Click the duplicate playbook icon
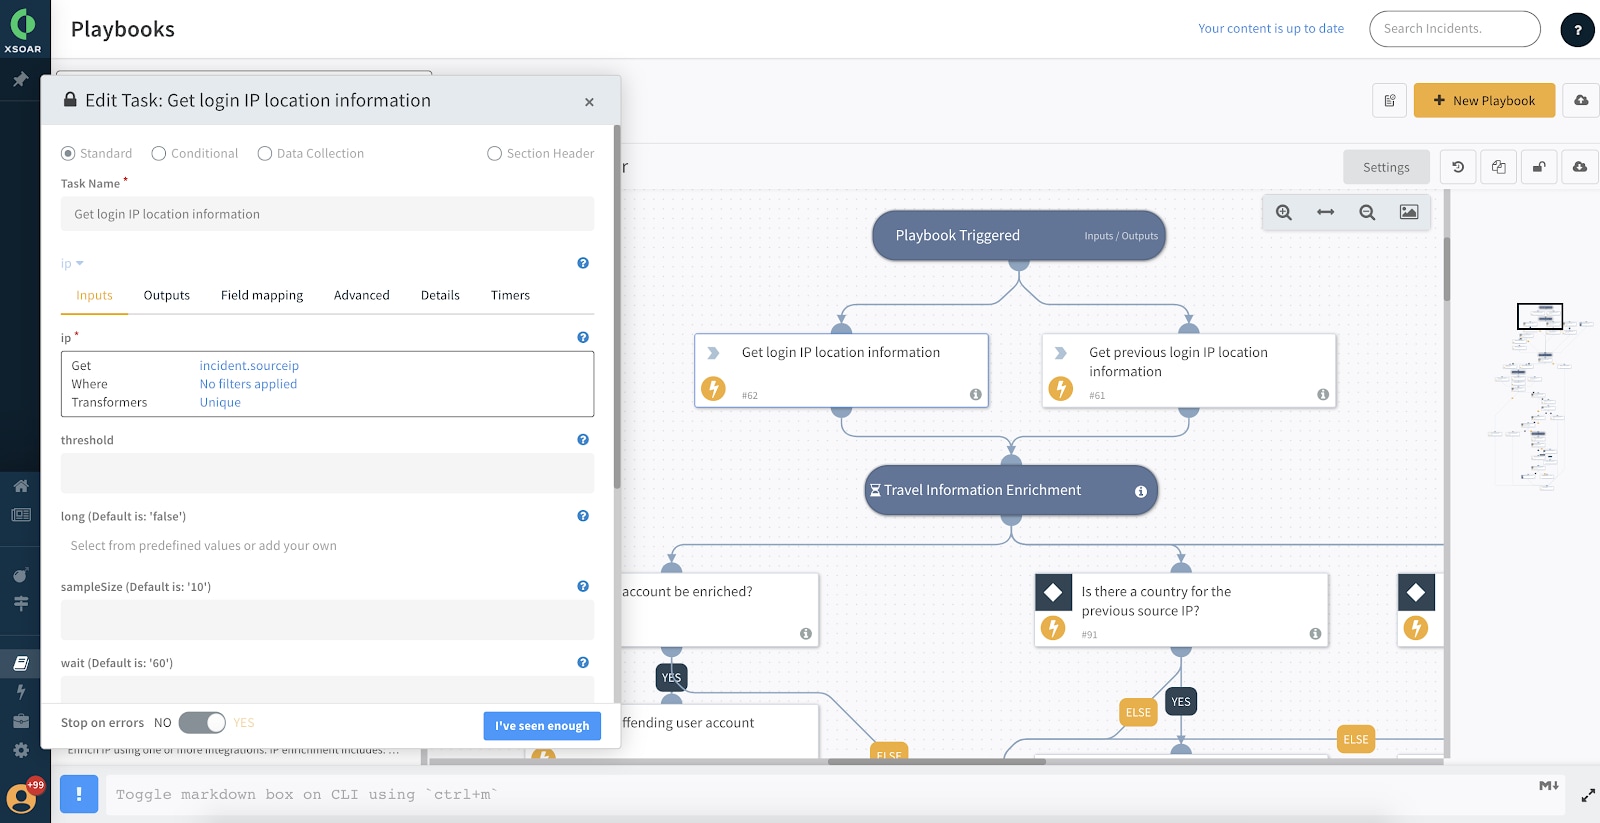Image resolution: width=1600 pixels, height=823 pixels. (1498, 167)
